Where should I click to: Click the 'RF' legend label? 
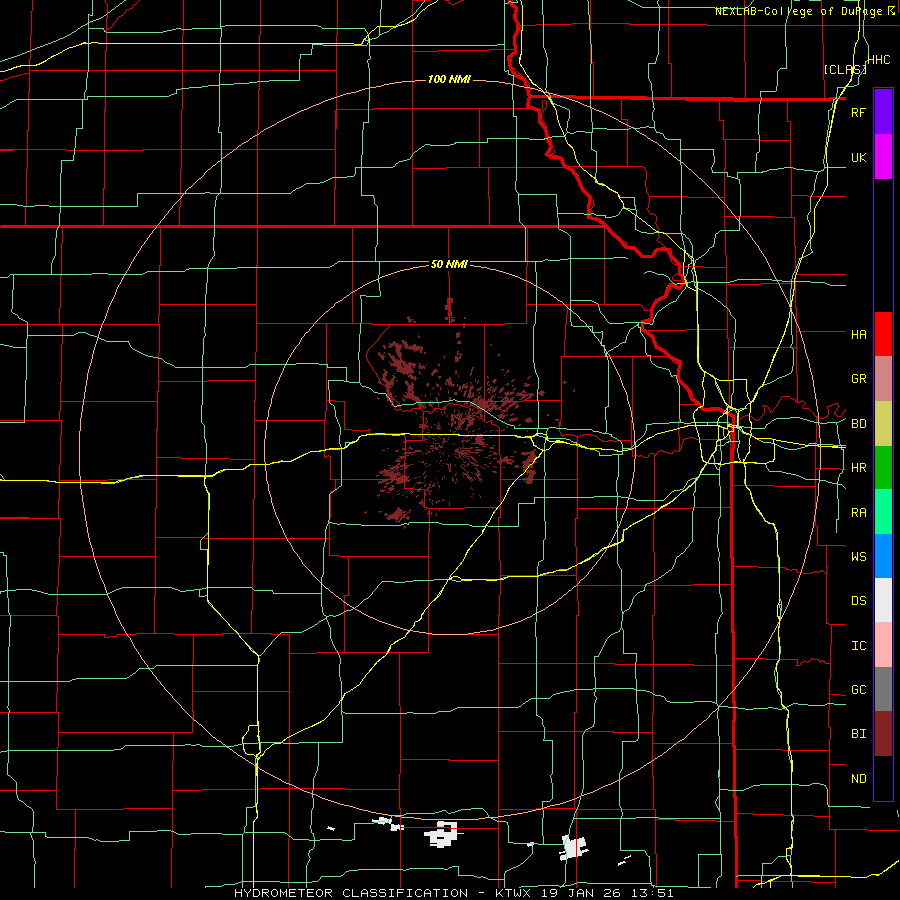pyautogui.click(x=858, y=112)
